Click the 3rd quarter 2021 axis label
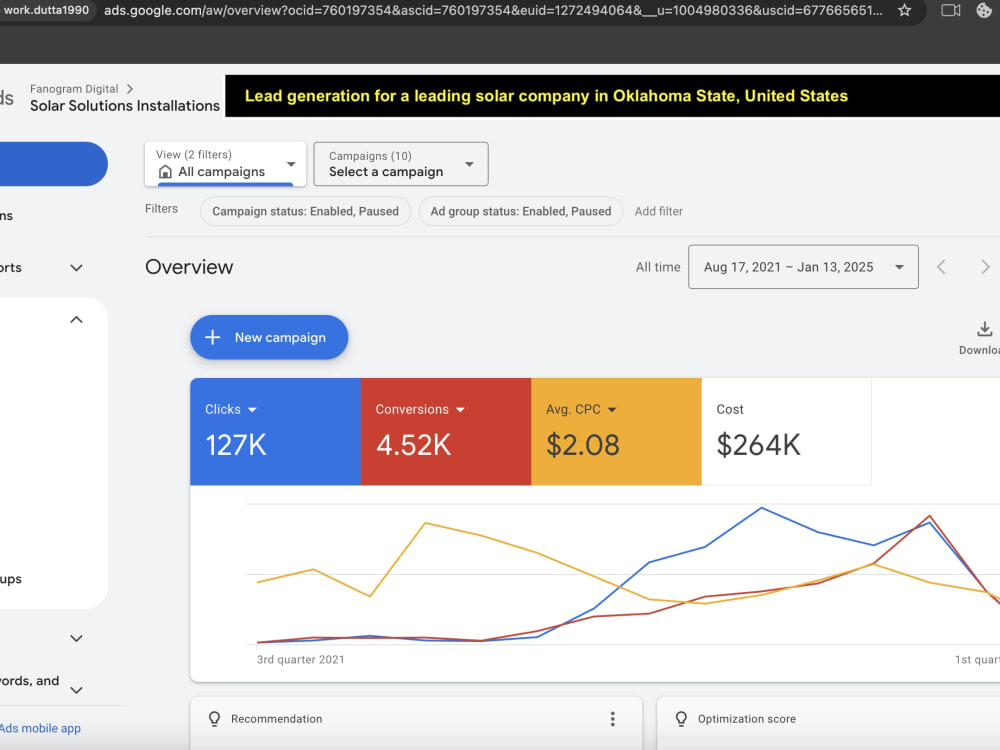Viewport: 1000px width, 750px height. point(300,659)
